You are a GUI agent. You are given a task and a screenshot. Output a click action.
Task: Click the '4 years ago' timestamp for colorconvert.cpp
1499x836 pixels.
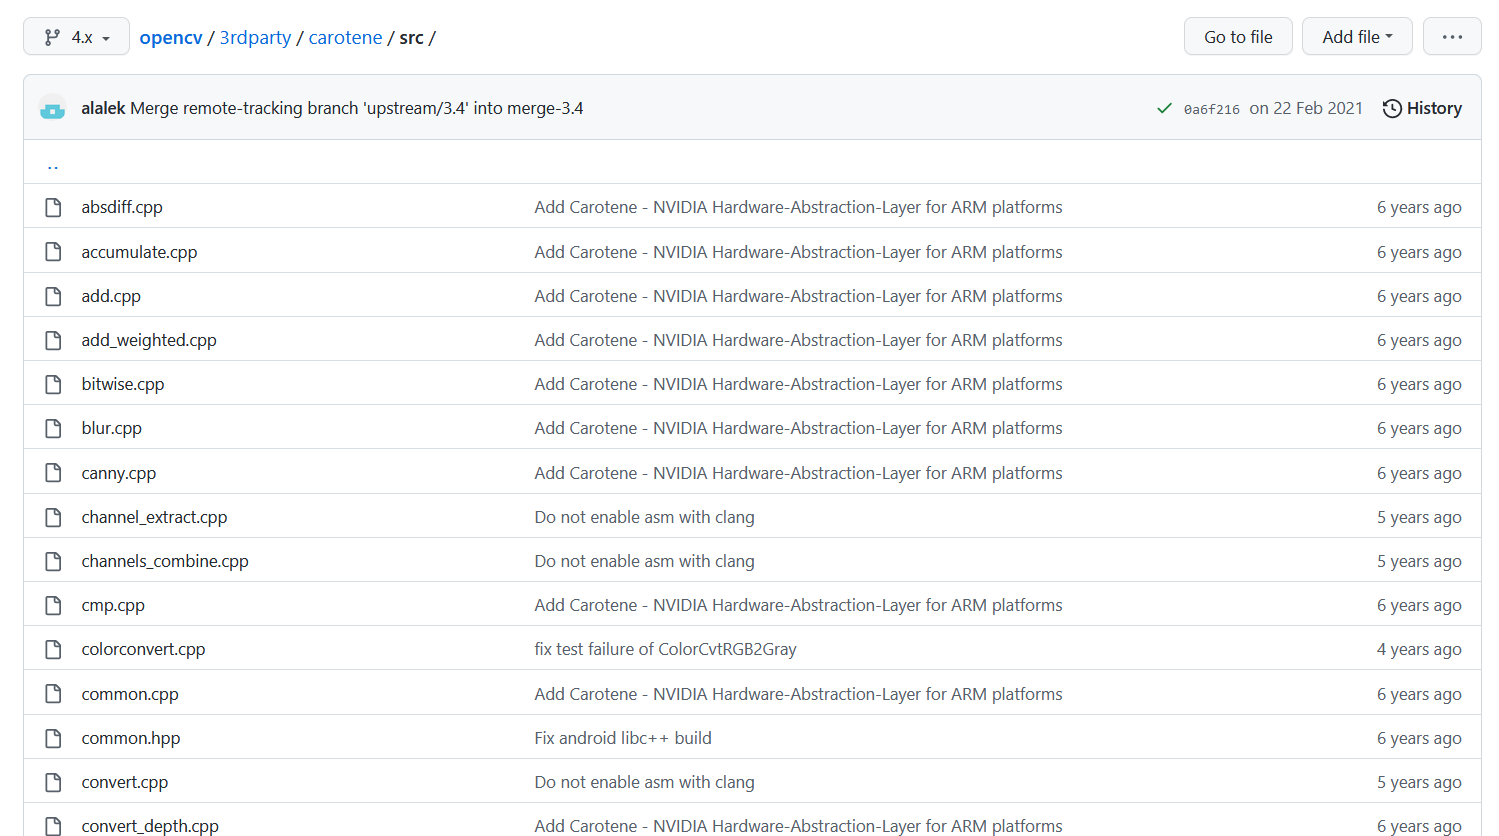[x=1419, y=649]
